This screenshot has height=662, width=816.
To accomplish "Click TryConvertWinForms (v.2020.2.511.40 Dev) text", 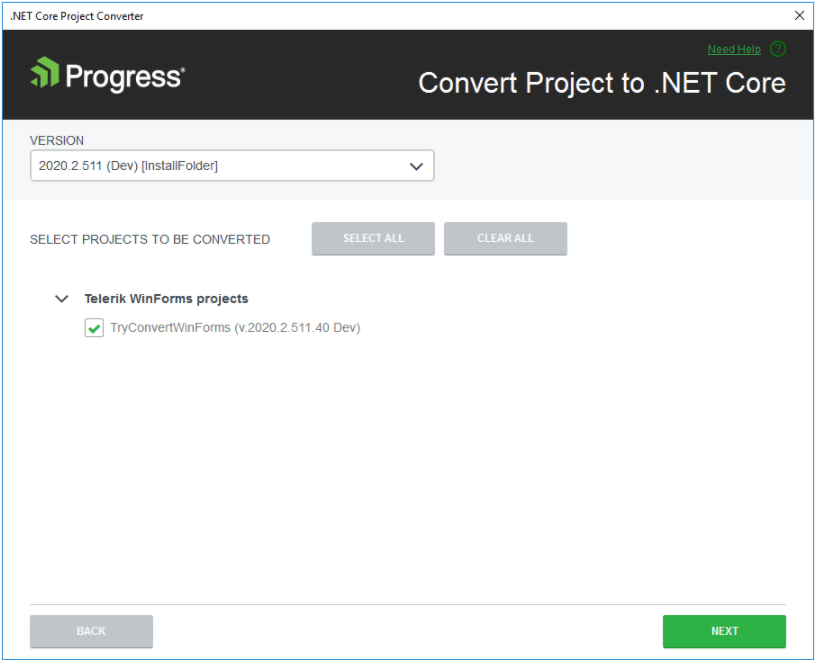I will (x=235, y=328).
